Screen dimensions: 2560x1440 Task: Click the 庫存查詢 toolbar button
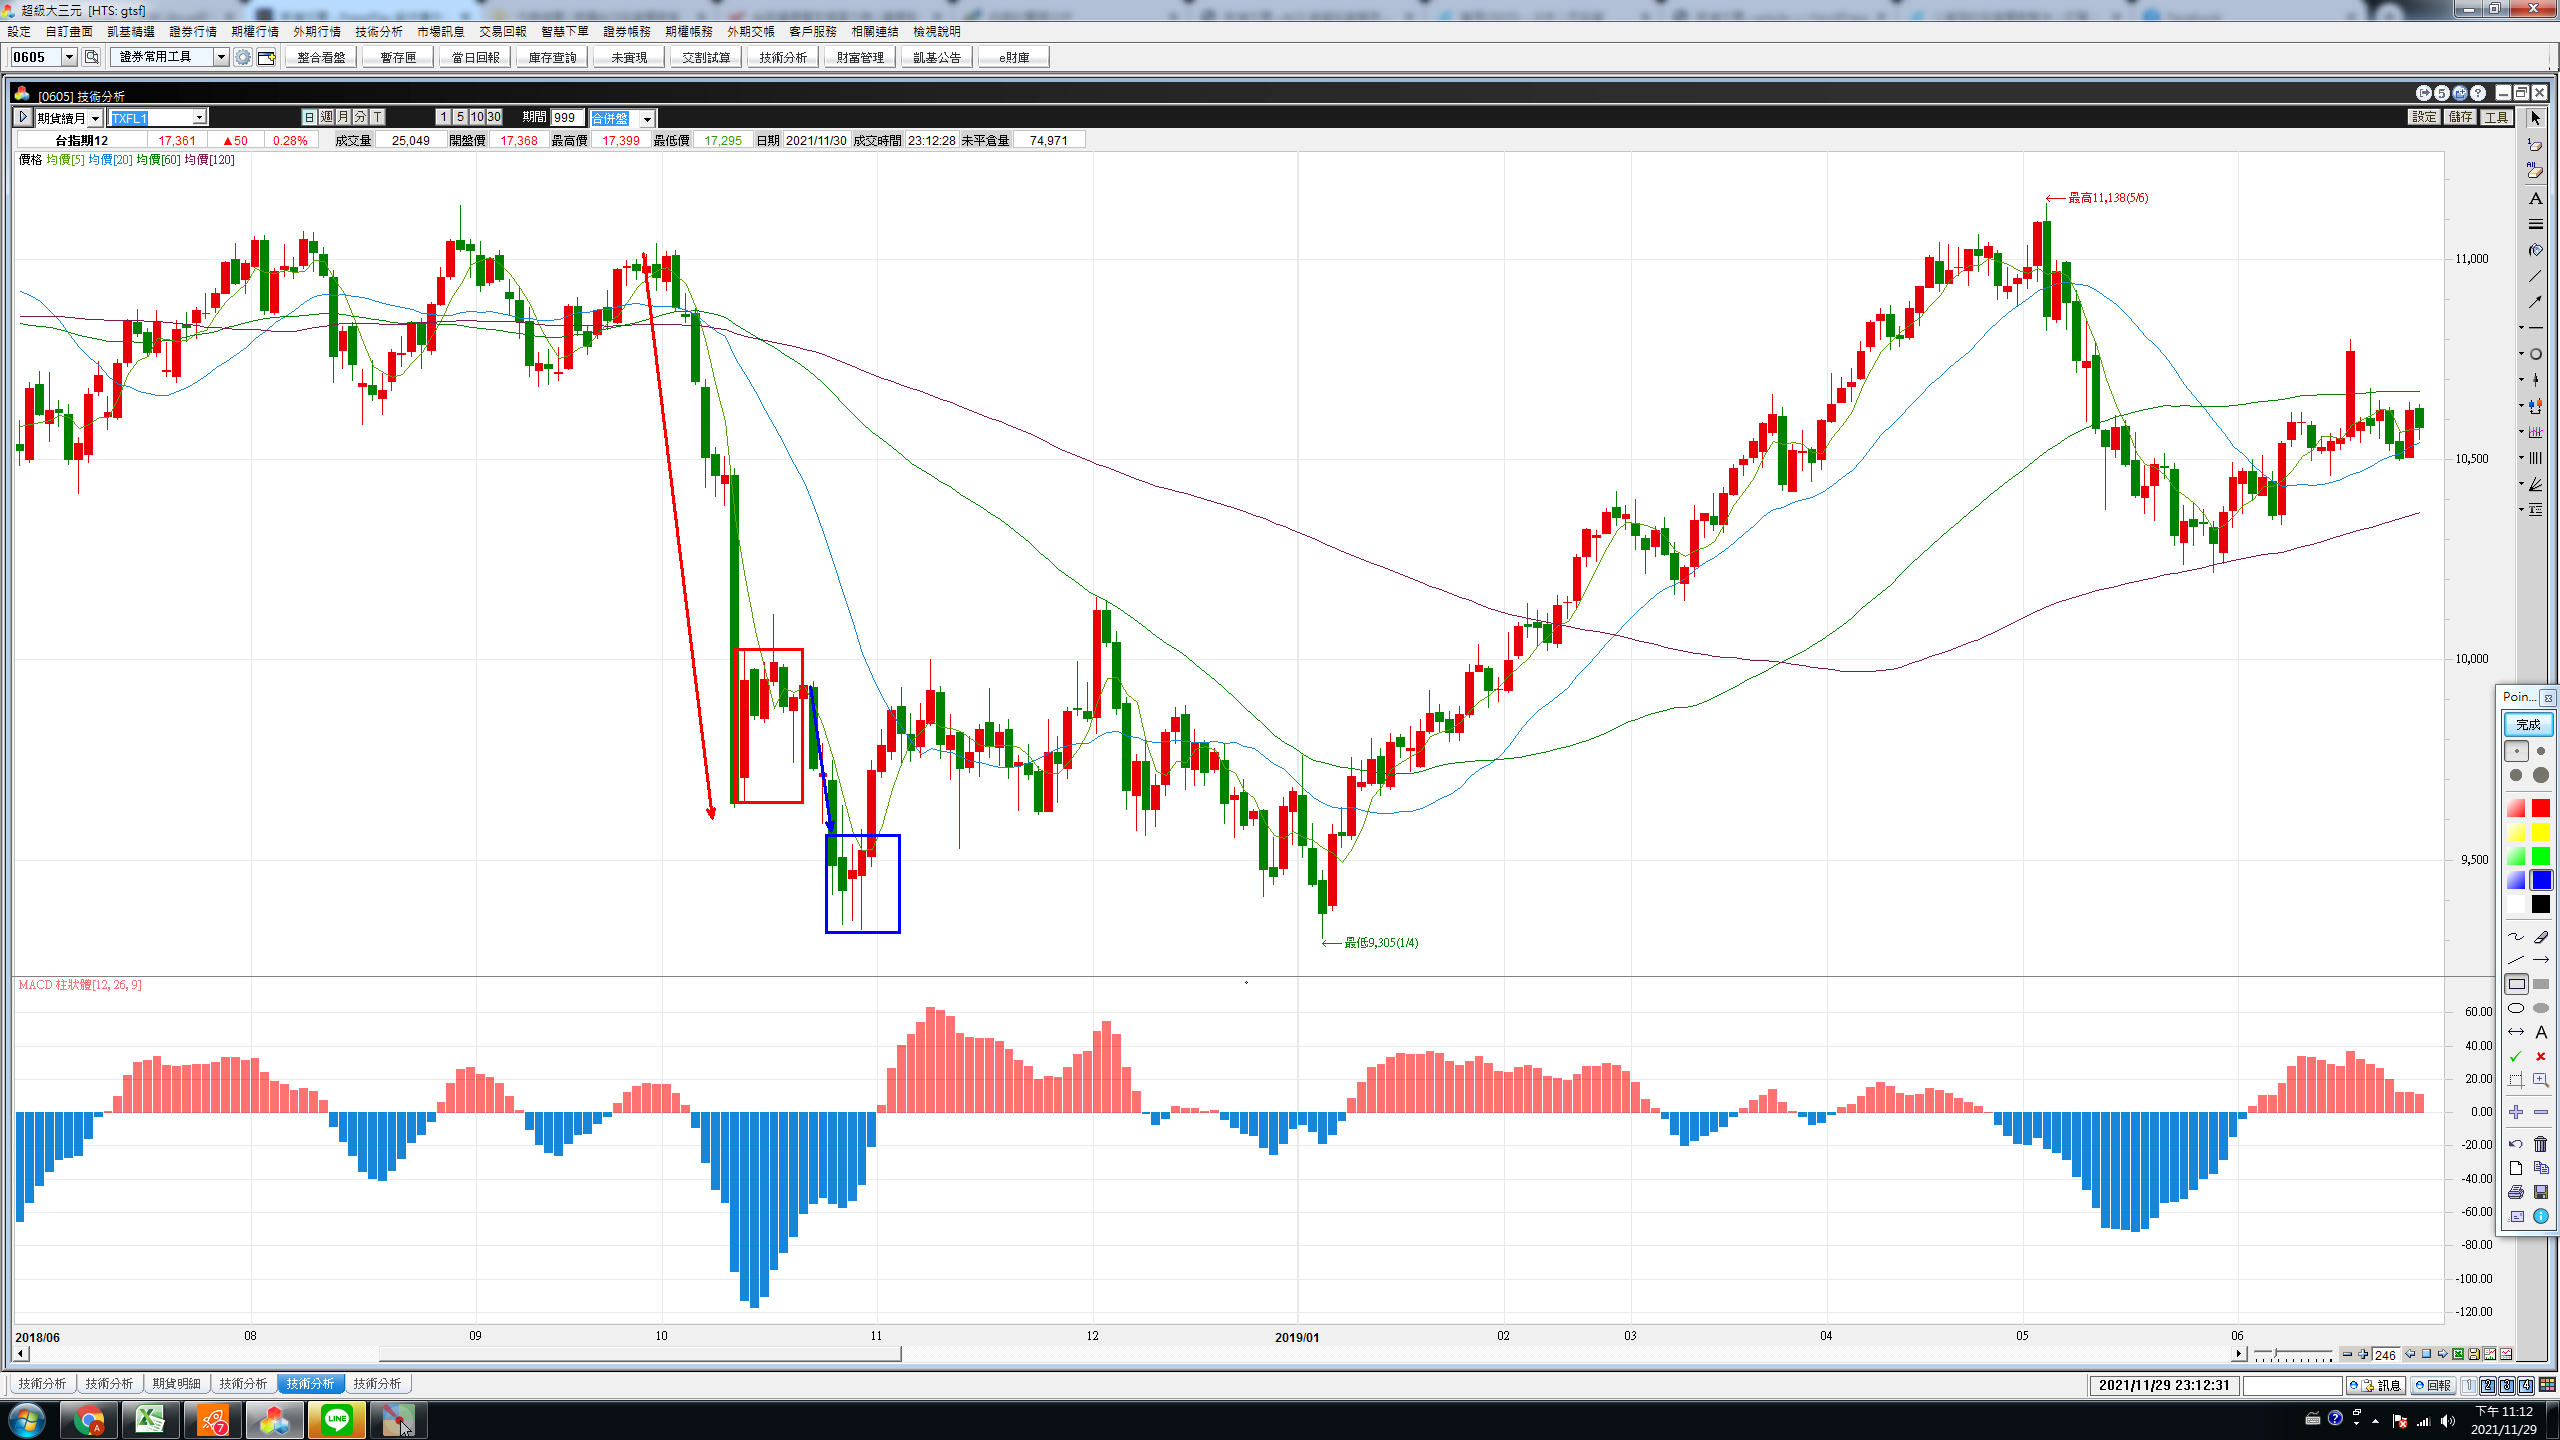[x=552, y=58]
